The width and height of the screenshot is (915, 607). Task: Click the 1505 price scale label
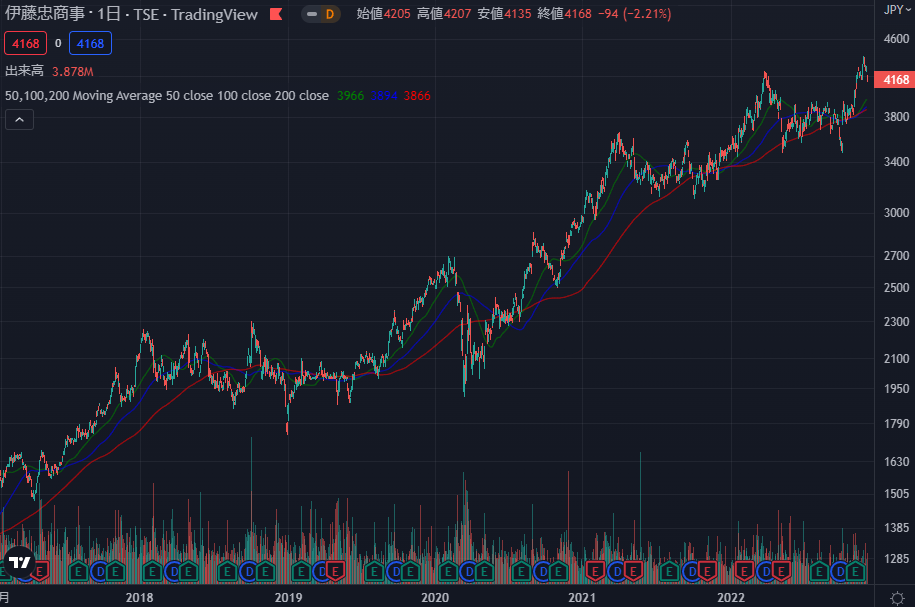896,494
